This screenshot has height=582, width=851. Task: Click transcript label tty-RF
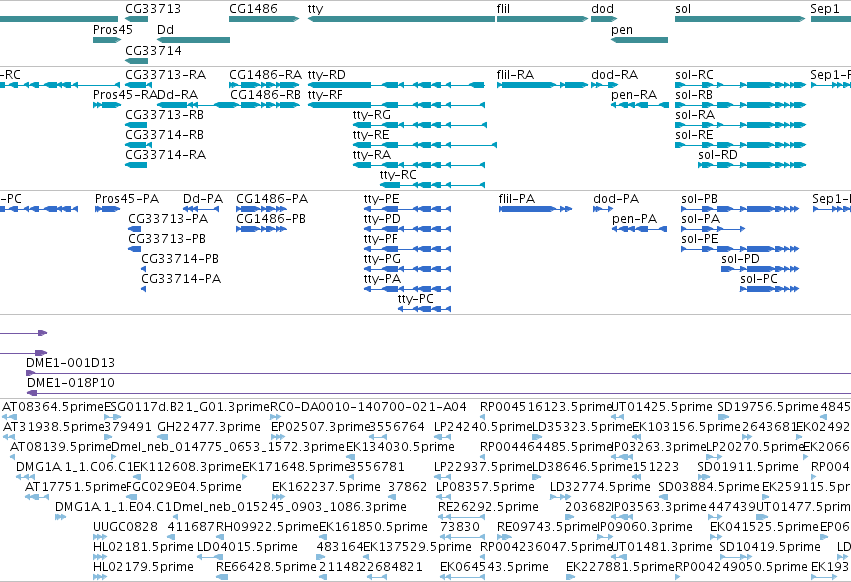click(325, 94)
